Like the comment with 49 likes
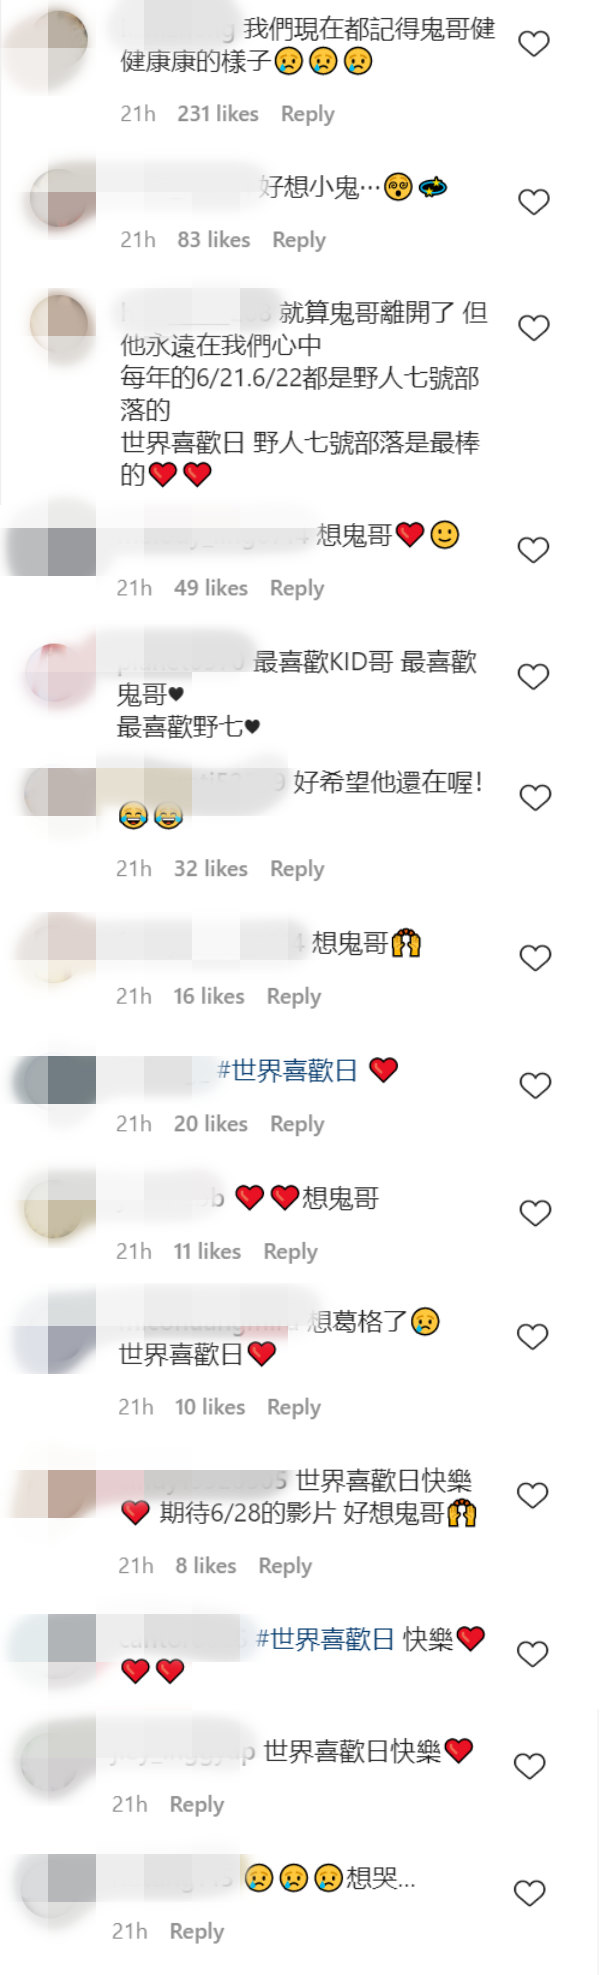 click(x=534, y=550)
